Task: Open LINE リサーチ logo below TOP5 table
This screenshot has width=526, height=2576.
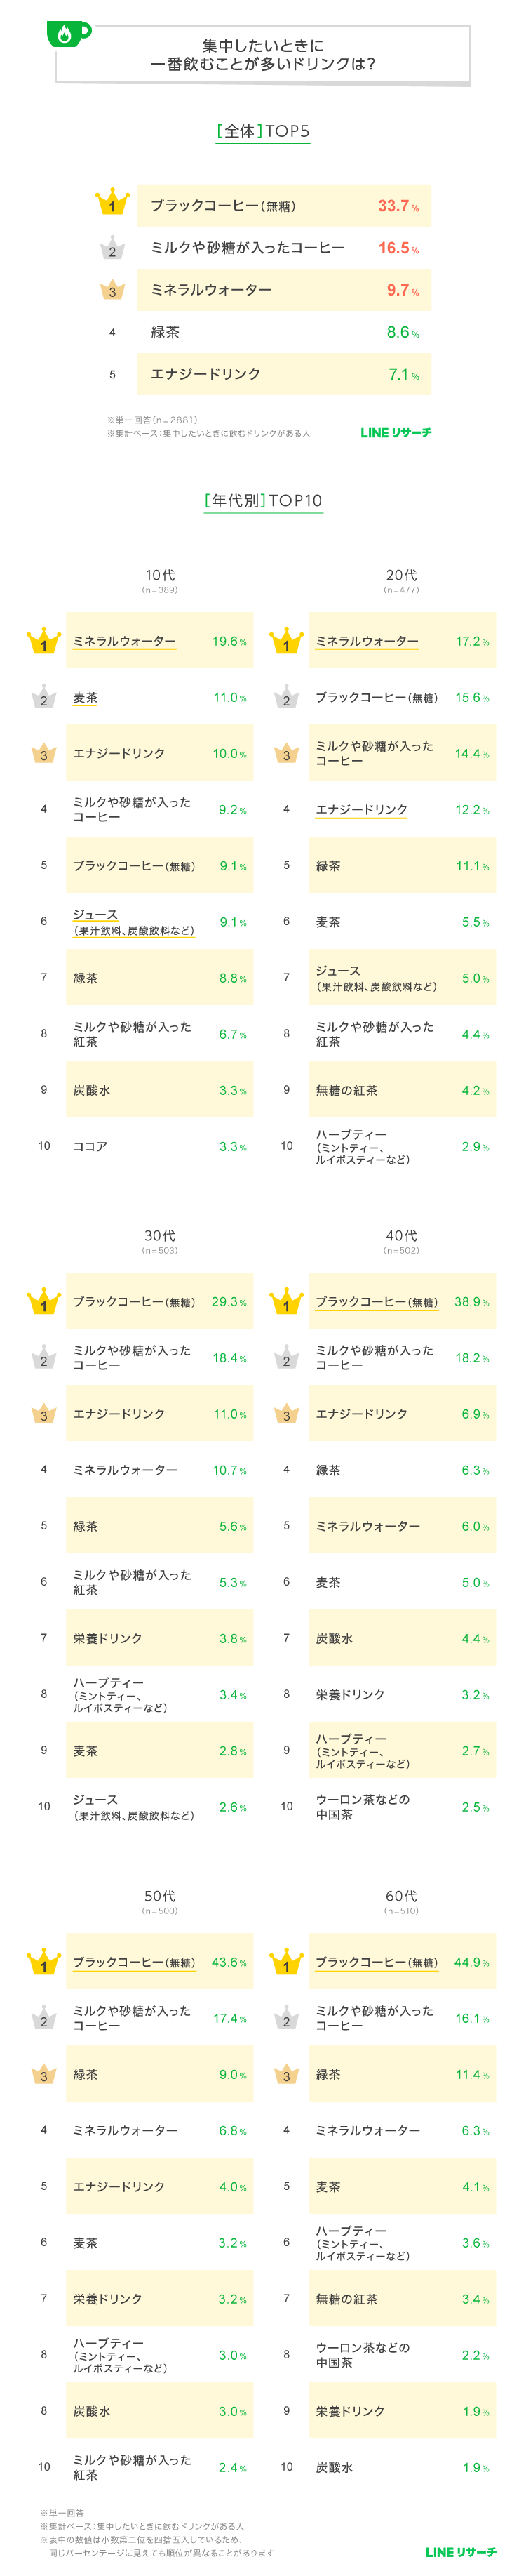Action: click(x=396, y=433)
